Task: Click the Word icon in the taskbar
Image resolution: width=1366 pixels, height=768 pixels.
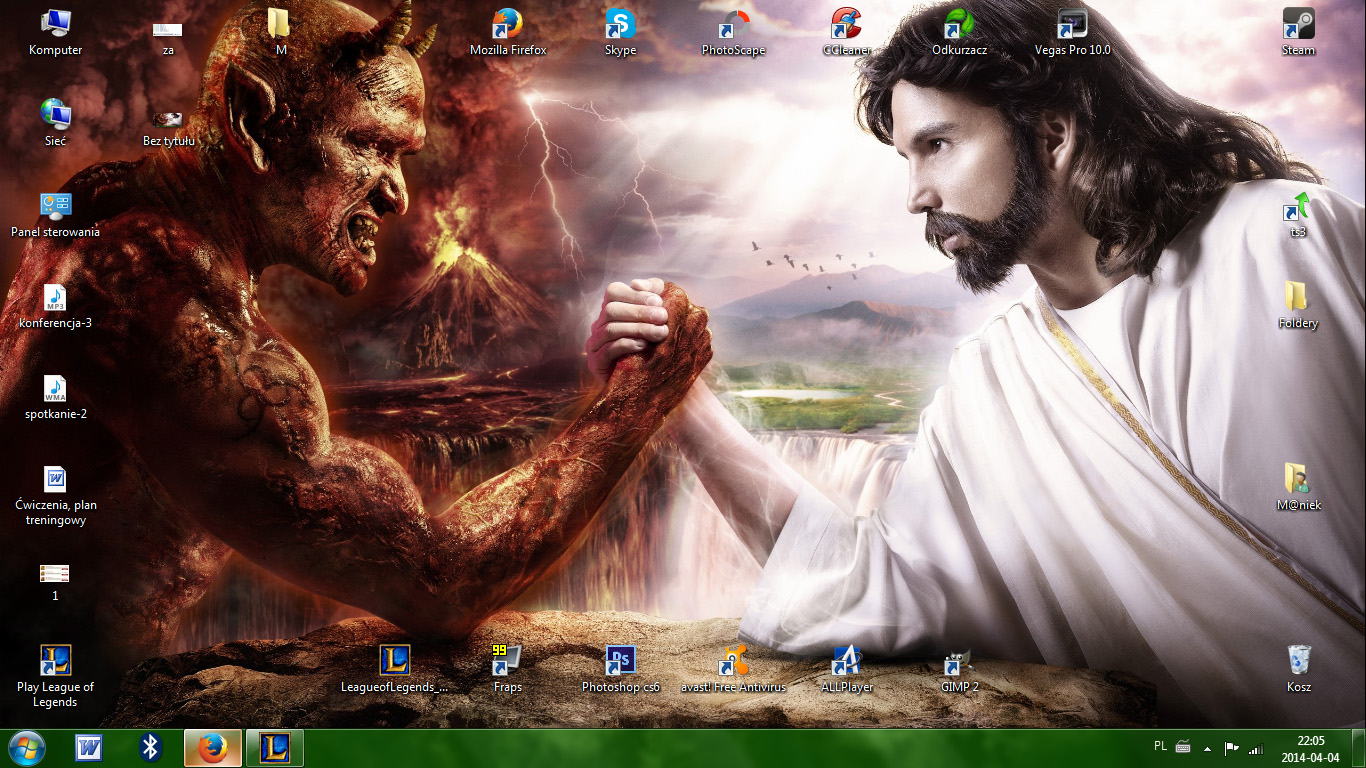Action: [x=89, y=748]
